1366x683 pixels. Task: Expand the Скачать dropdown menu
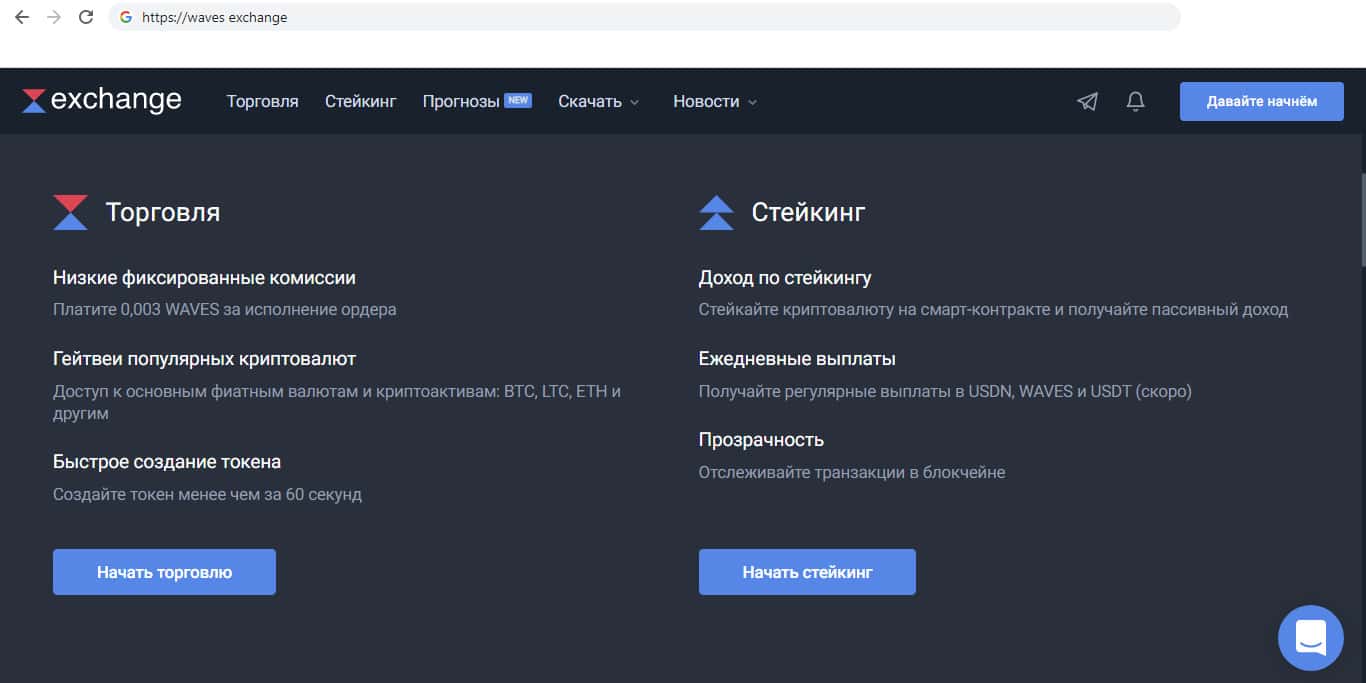(x=598, y=101)
